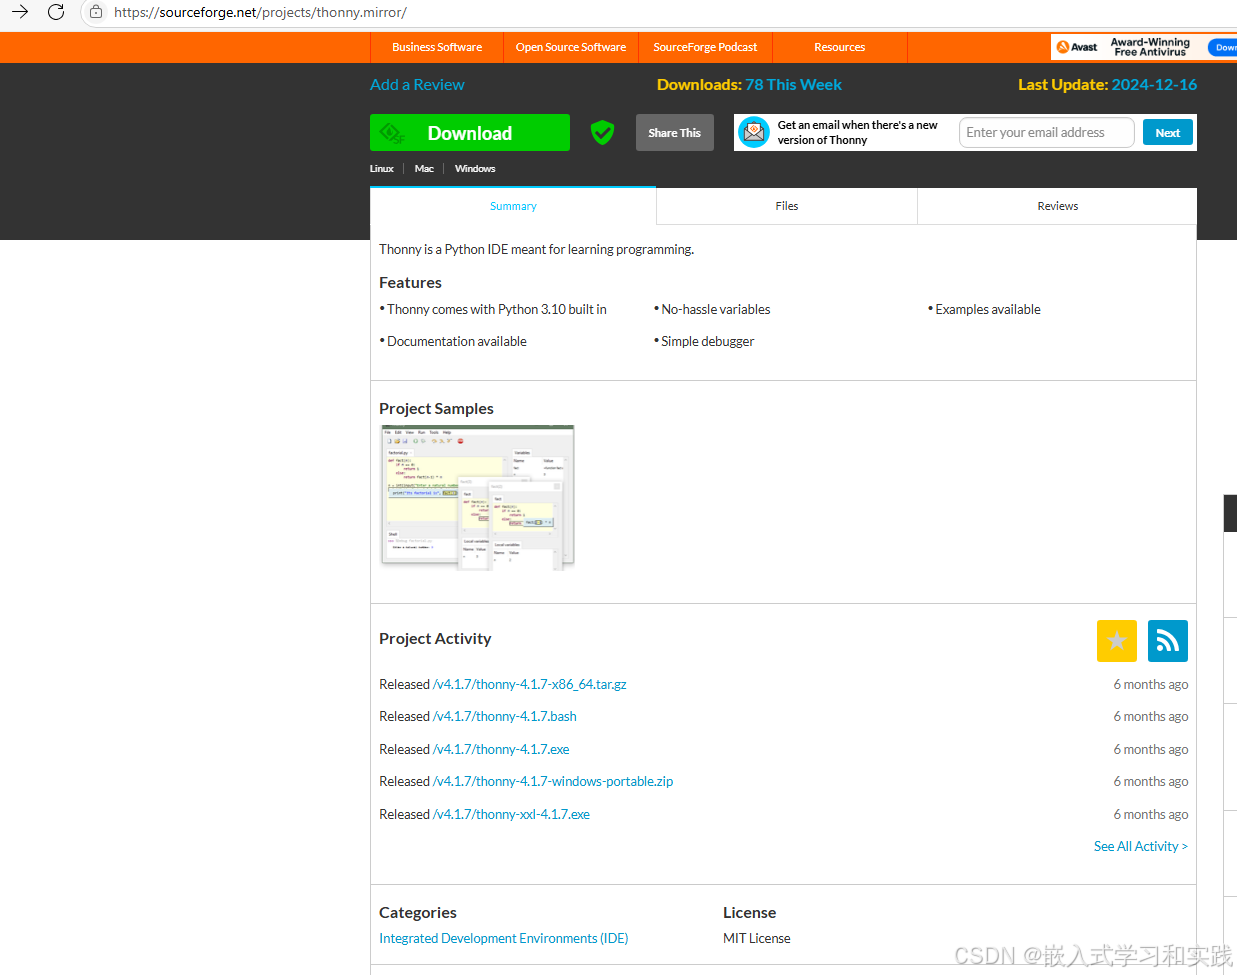This screenshot has width=1237, height=975.
Task: Click the green security shield icon
Action: (x=602, y=132)
